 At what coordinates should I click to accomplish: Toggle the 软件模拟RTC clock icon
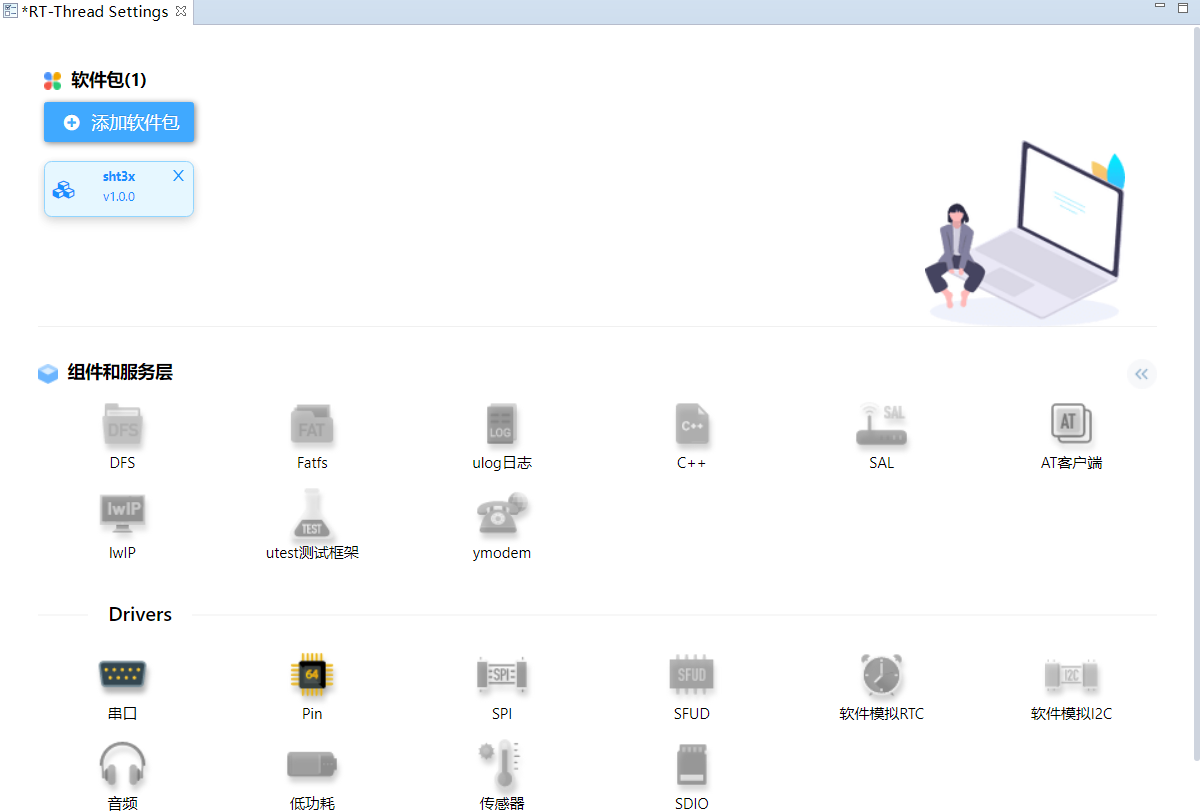click(882, 675)
